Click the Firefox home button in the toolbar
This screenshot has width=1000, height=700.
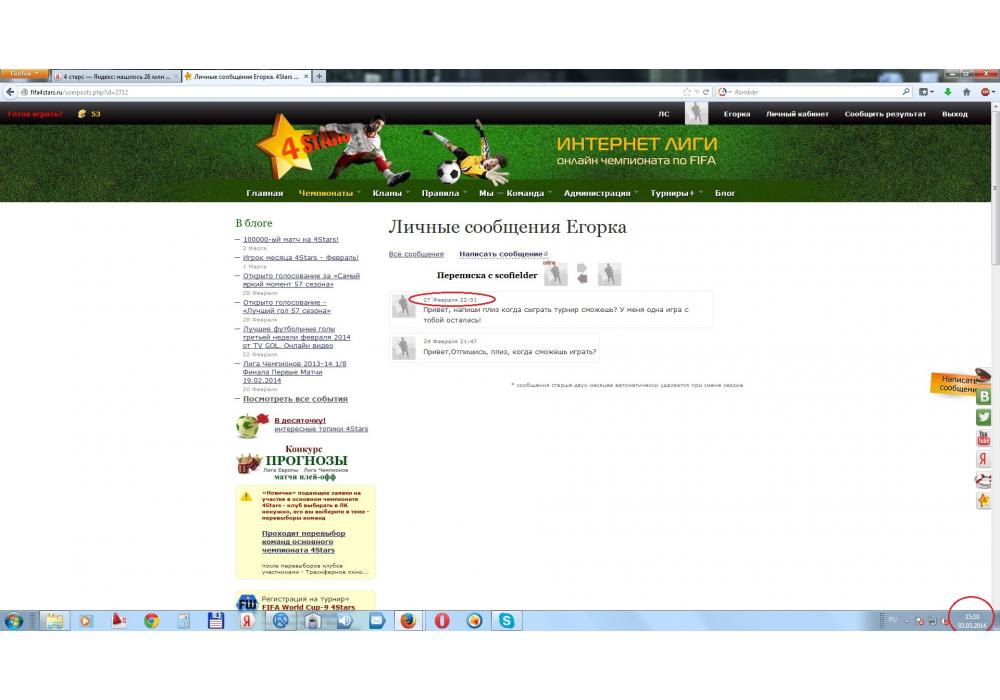coord(967,92)
